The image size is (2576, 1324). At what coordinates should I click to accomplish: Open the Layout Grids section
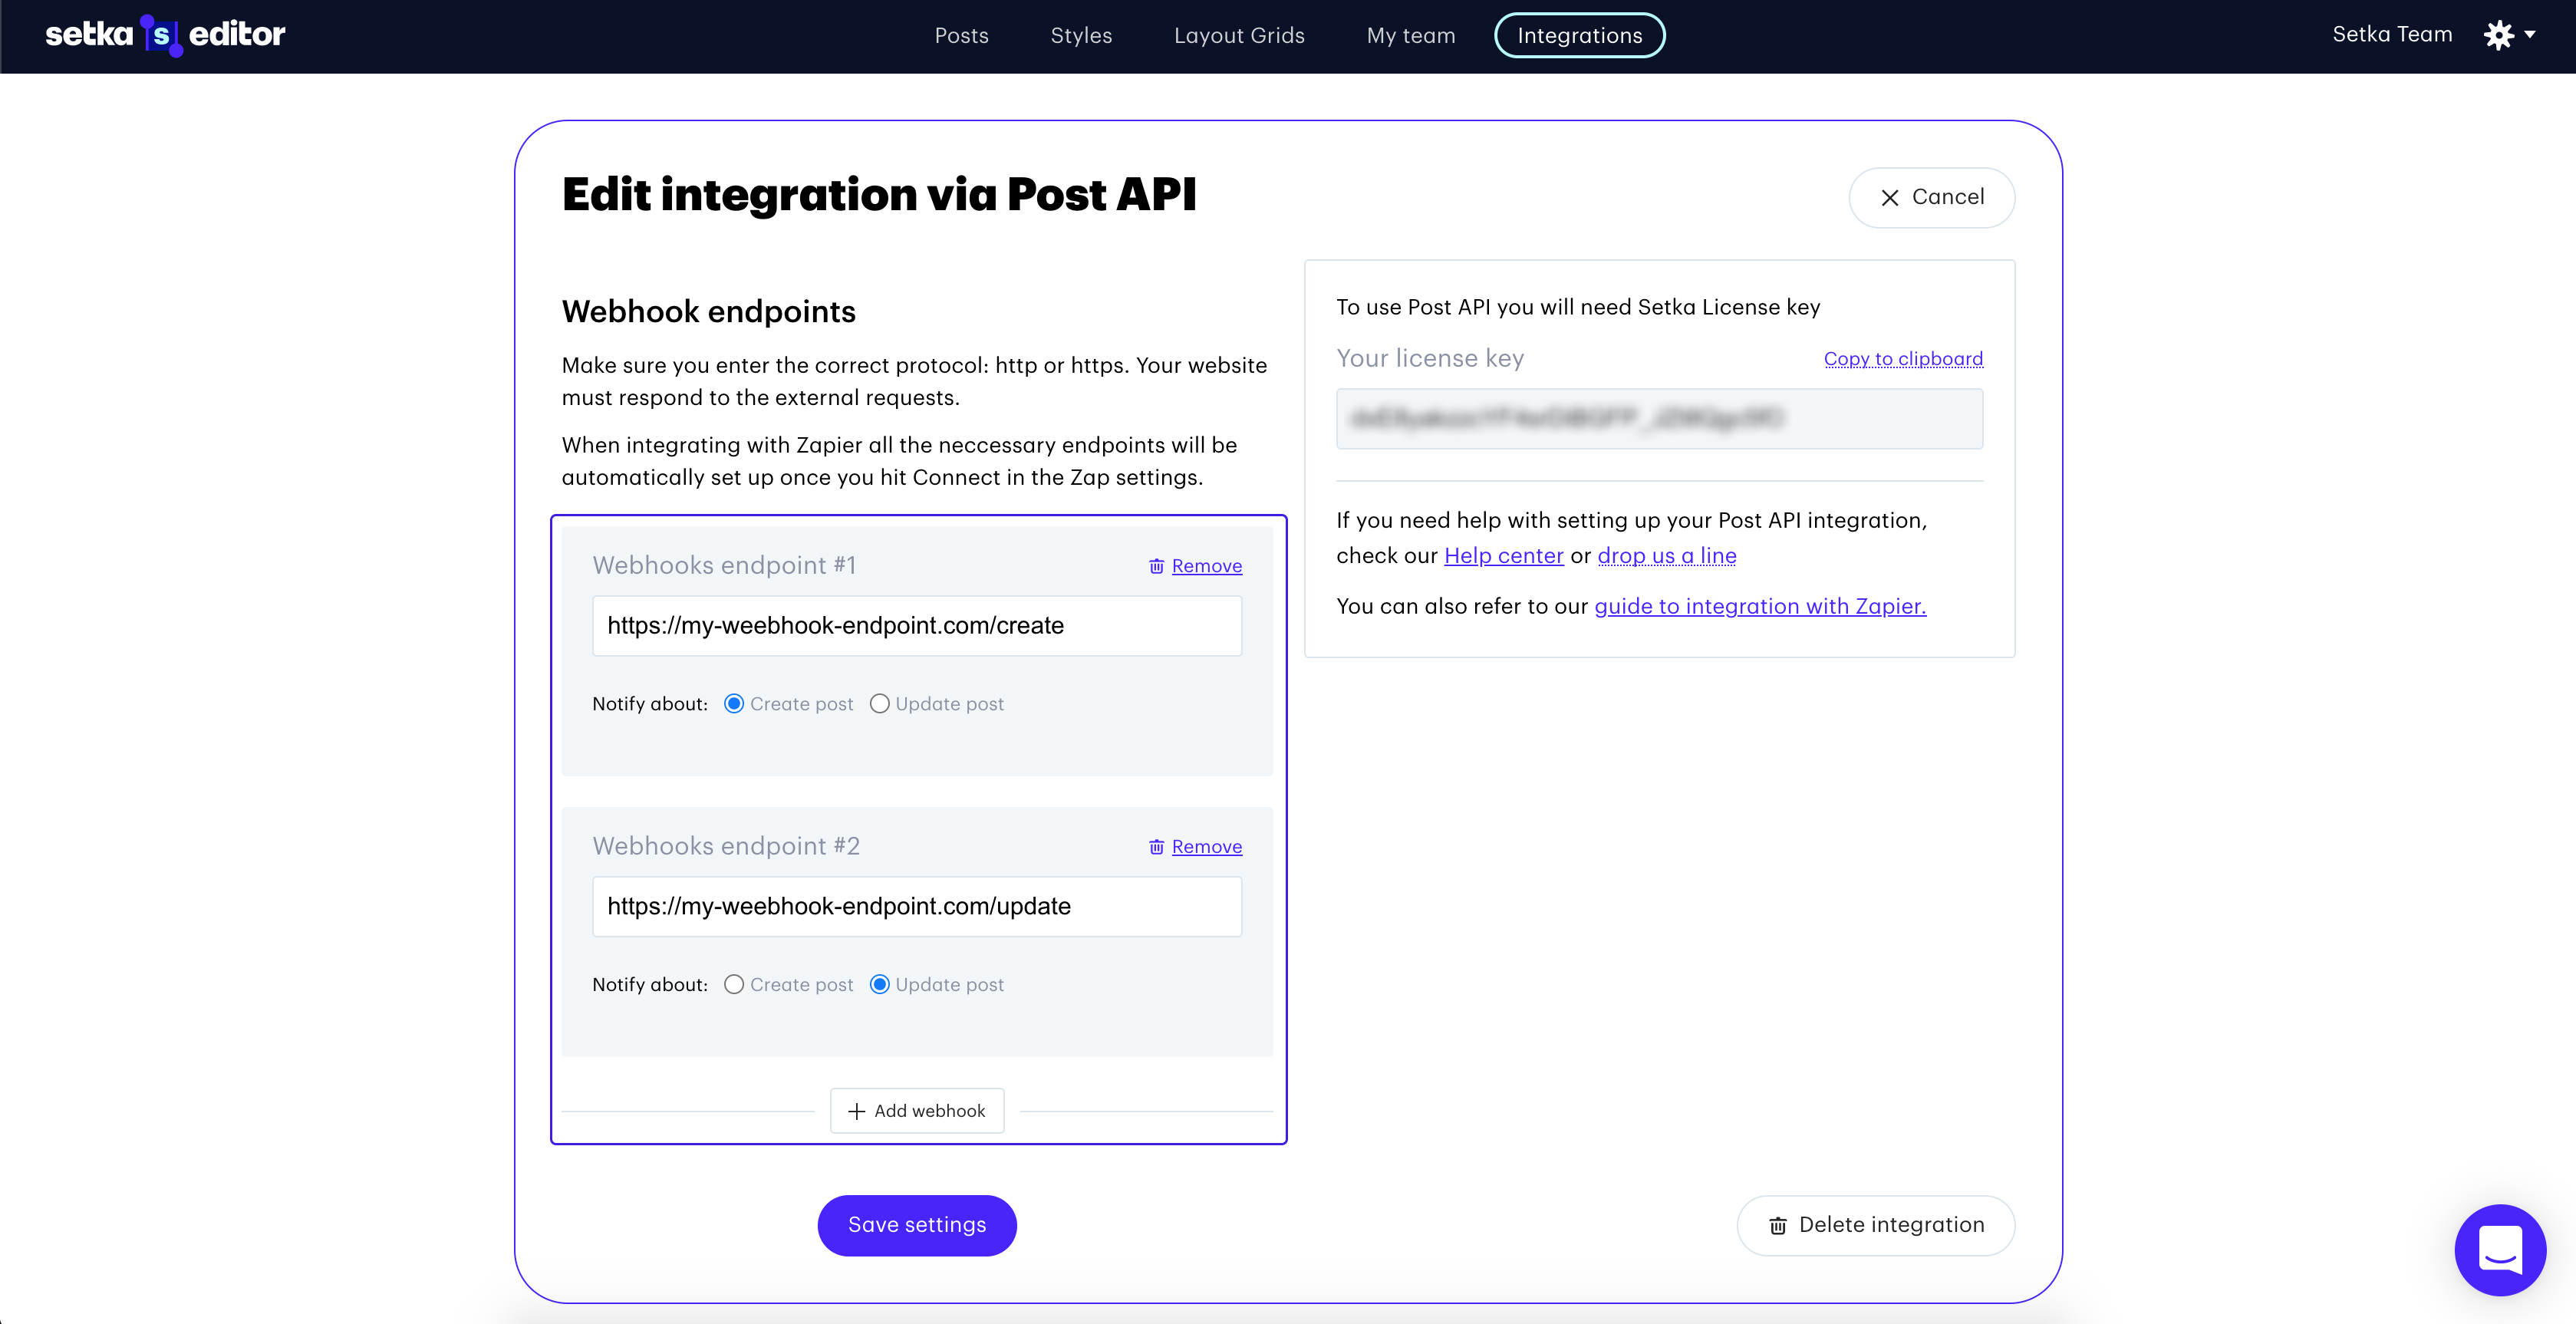coord(1239,35)
